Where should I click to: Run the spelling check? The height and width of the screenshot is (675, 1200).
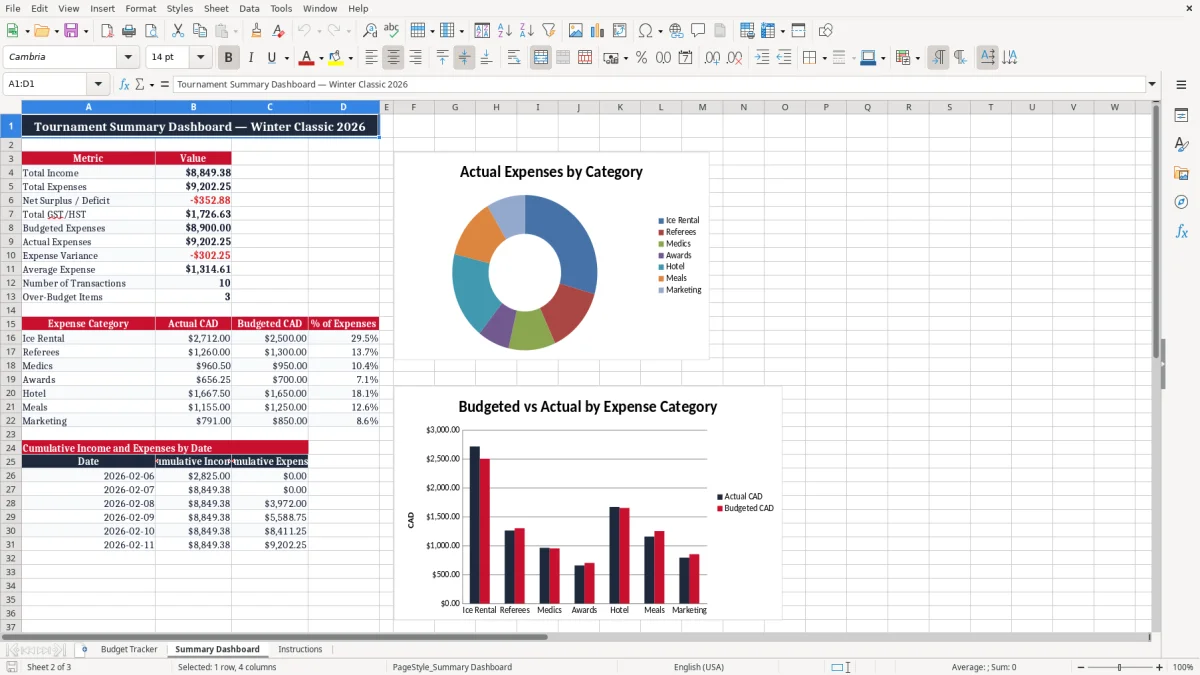point(392,31)
